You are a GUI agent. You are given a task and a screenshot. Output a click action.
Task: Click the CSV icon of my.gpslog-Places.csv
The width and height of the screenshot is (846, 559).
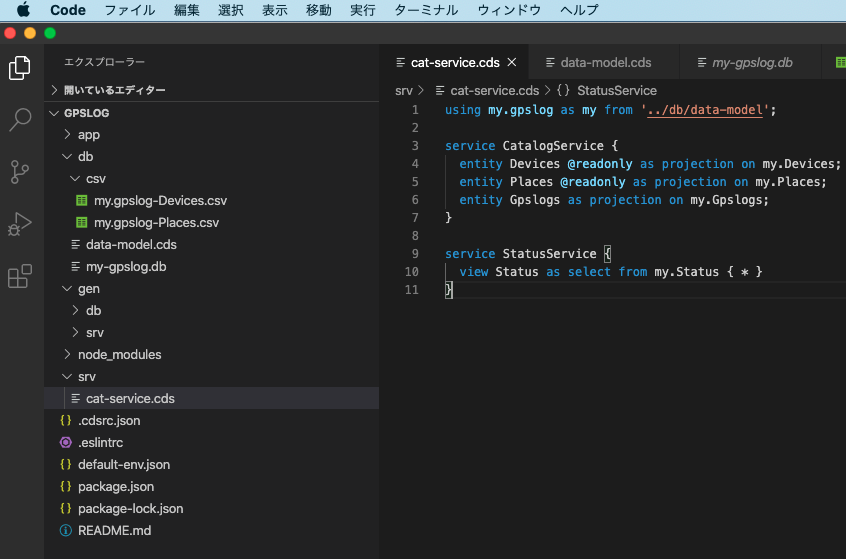click(x=81, y=222)
